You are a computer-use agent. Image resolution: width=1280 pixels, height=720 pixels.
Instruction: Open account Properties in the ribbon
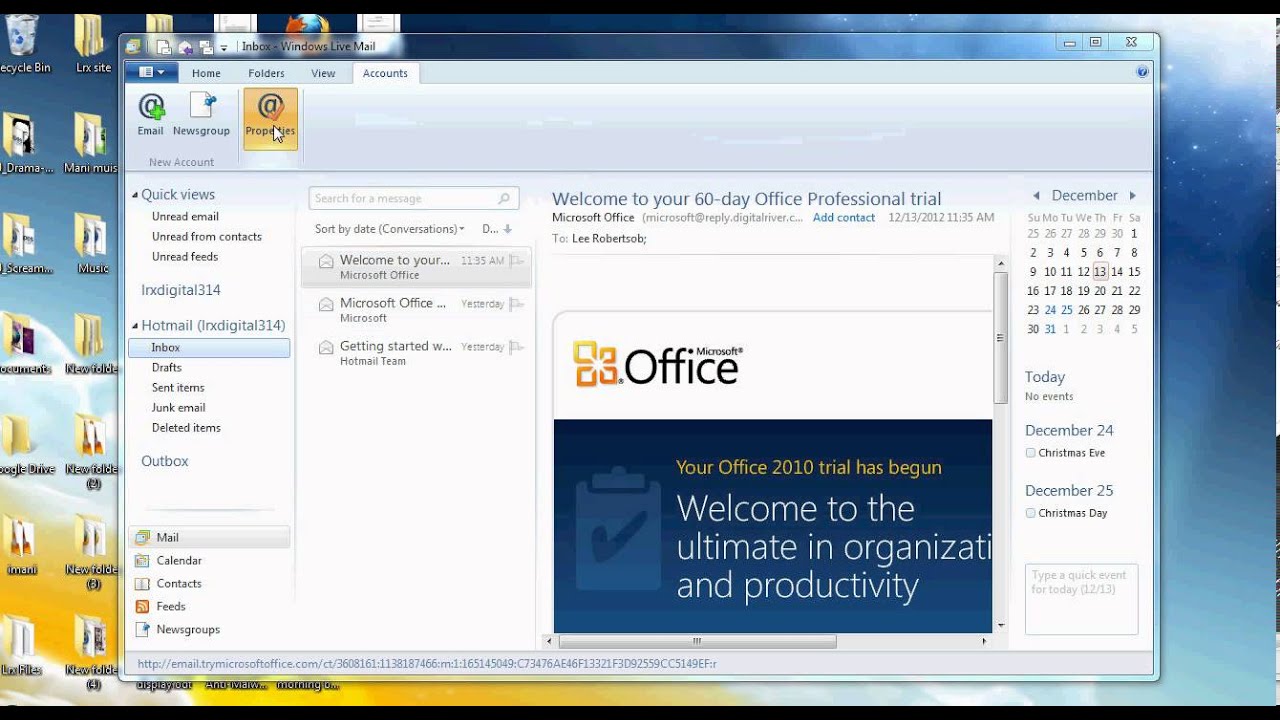pyautogui.click(x=270, y=118)
